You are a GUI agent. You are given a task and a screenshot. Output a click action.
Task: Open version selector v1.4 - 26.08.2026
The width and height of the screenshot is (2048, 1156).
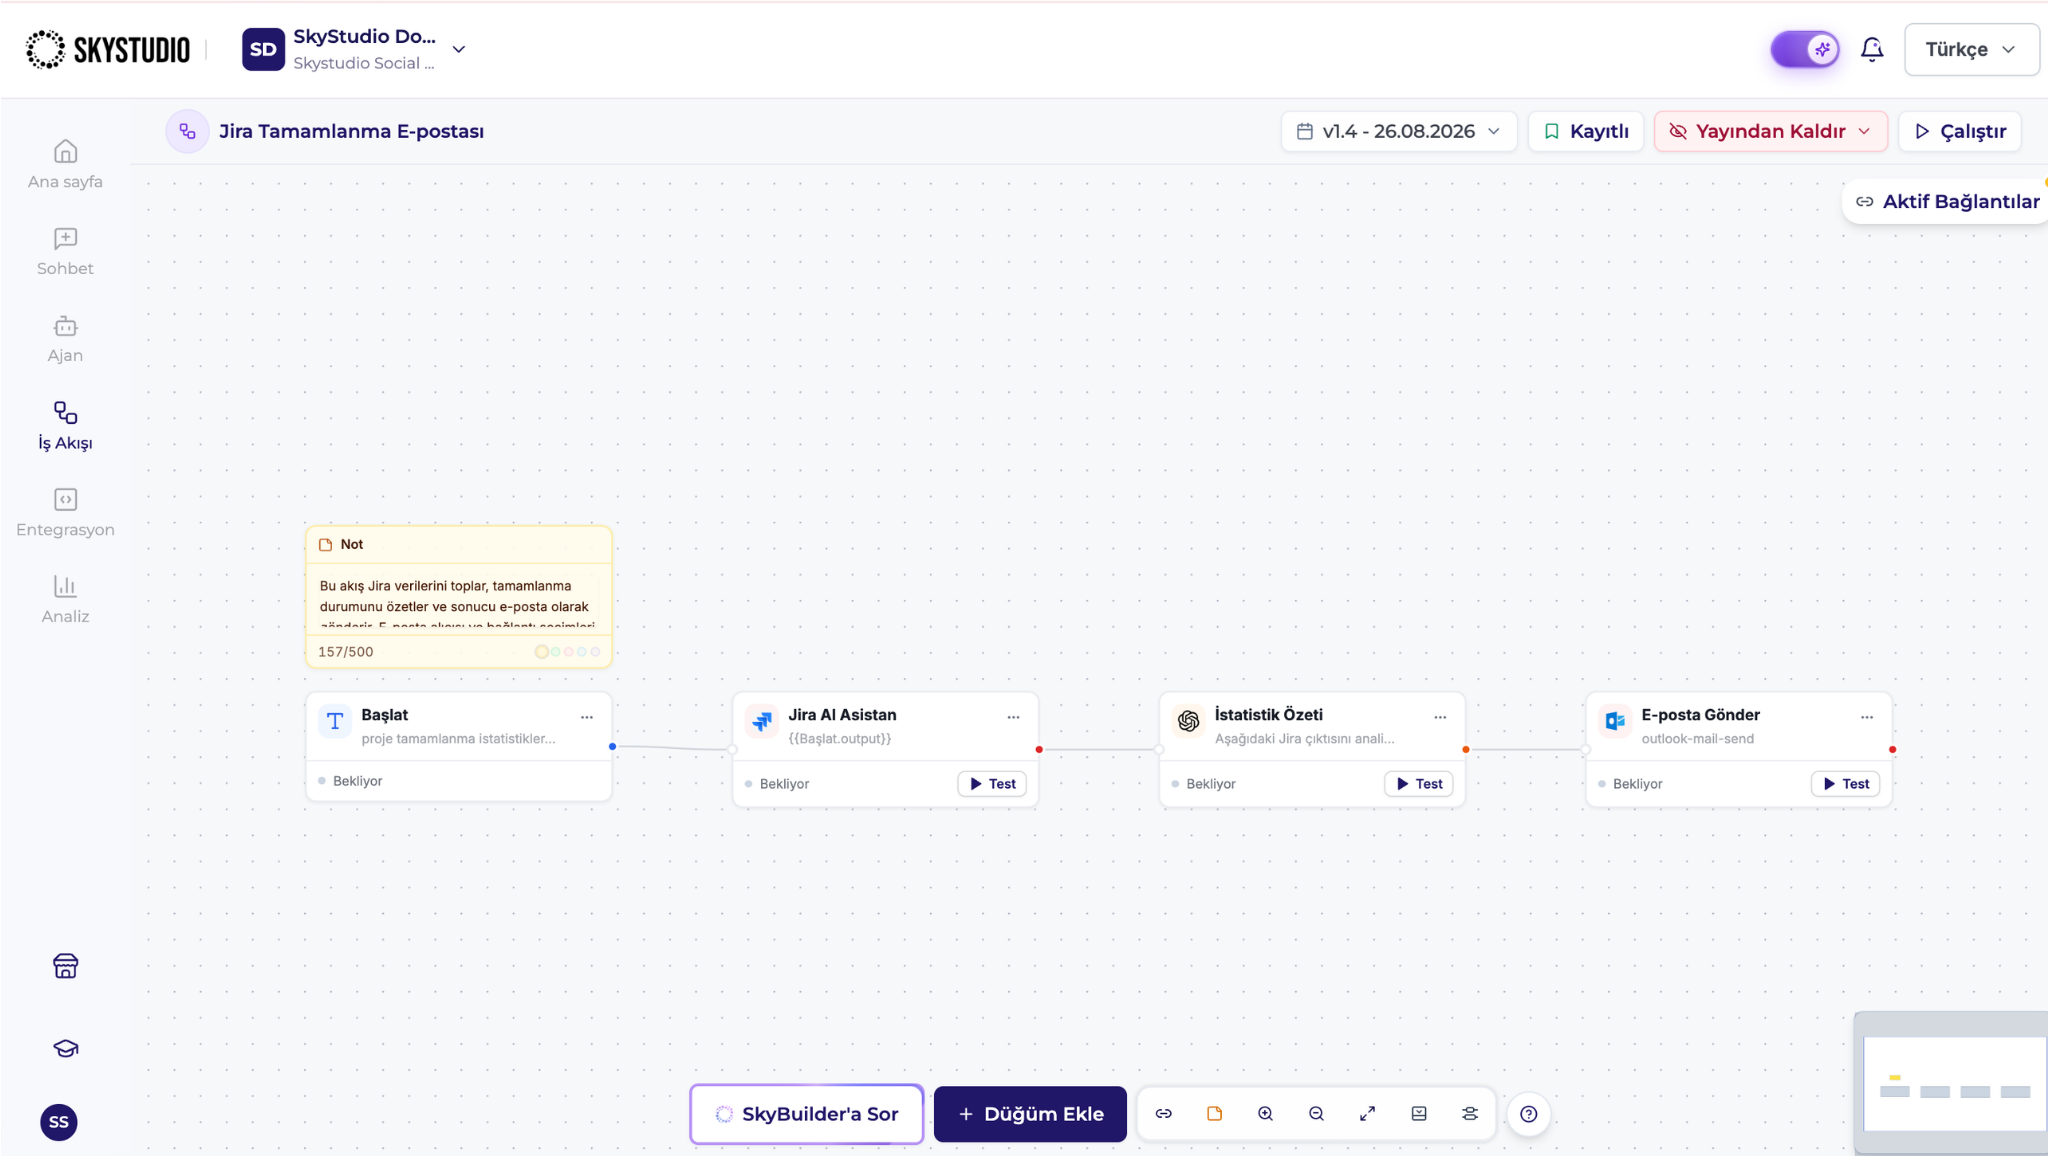click(1399, 131)
